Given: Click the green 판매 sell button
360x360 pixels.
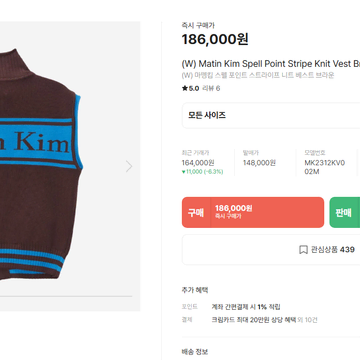Looking at the screenshot, I should click(x=345, y=212).
